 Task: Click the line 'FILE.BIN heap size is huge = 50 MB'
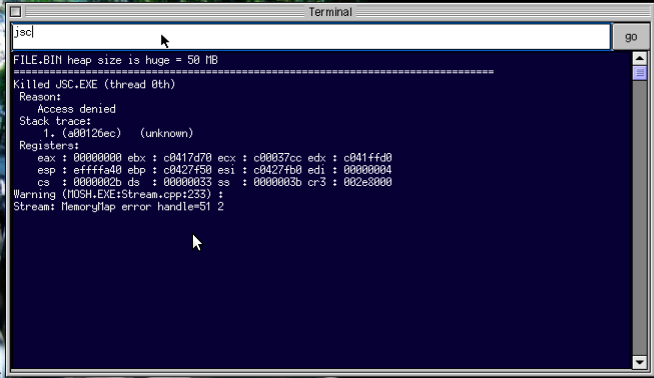pyautogui.click(x=116, y=60)
